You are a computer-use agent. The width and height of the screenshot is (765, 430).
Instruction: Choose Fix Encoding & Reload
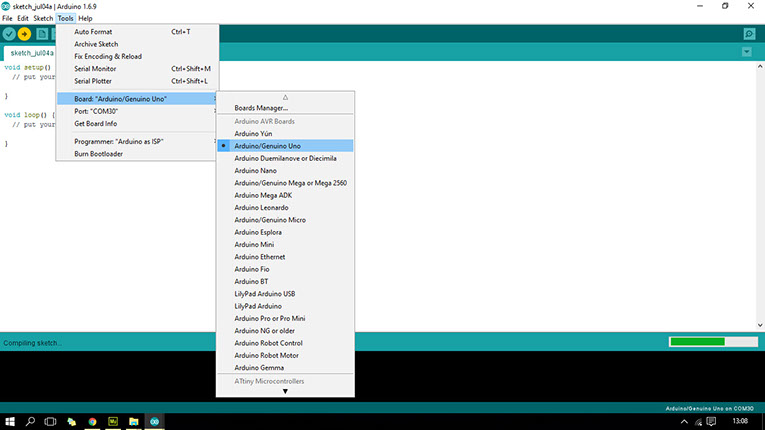[137, 57]
